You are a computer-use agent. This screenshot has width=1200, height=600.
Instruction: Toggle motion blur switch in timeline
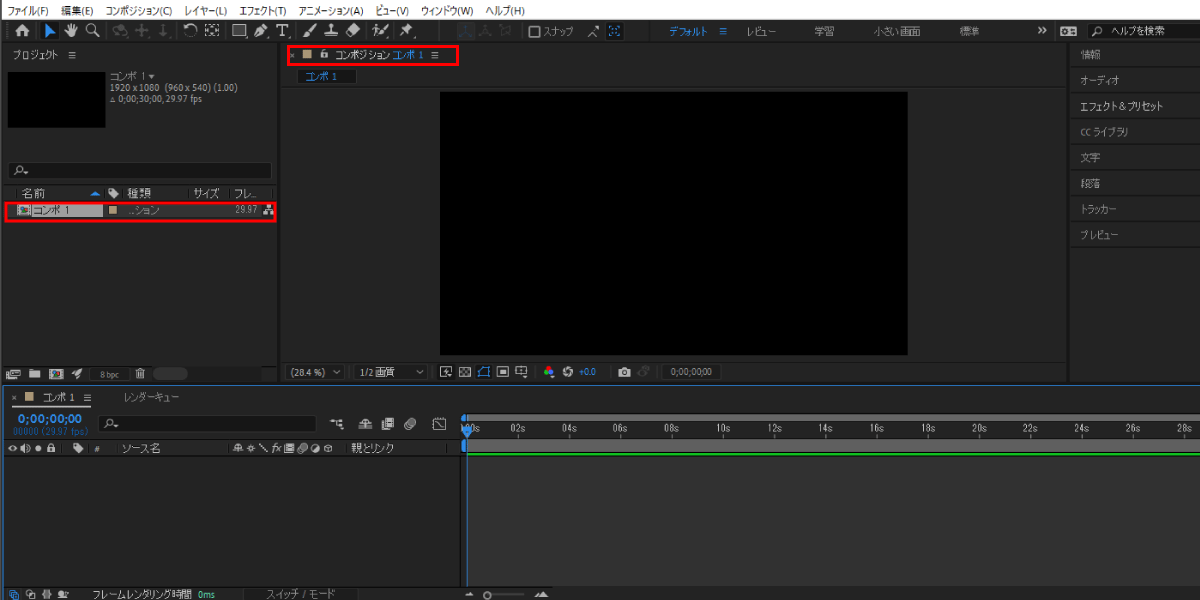click(x=410, y=424)
